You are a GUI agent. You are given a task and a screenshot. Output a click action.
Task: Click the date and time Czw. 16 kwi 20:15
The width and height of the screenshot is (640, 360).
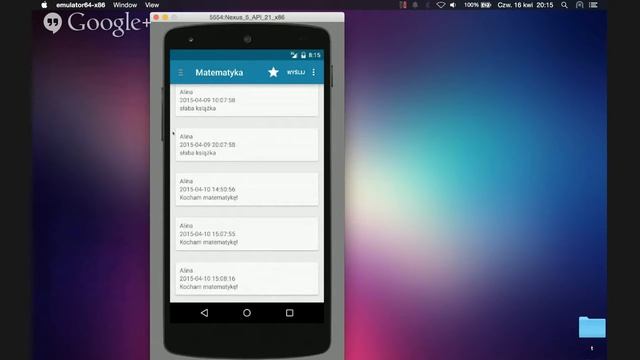coord(525,5)
